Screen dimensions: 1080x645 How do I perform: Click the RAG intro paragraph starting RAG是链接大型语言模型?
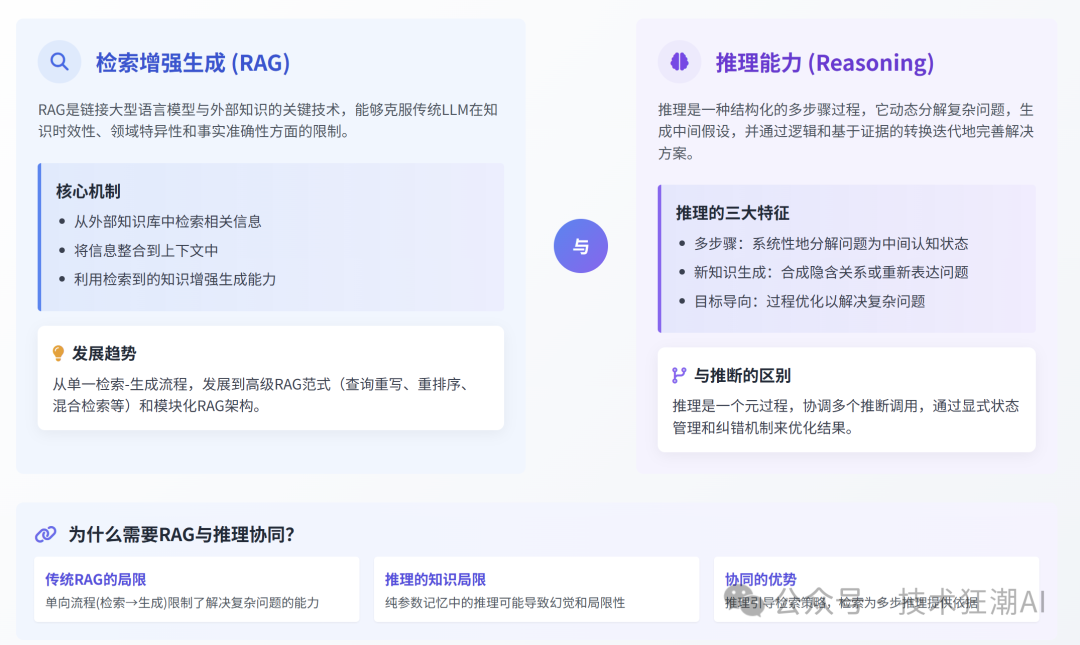pos(268,121)
